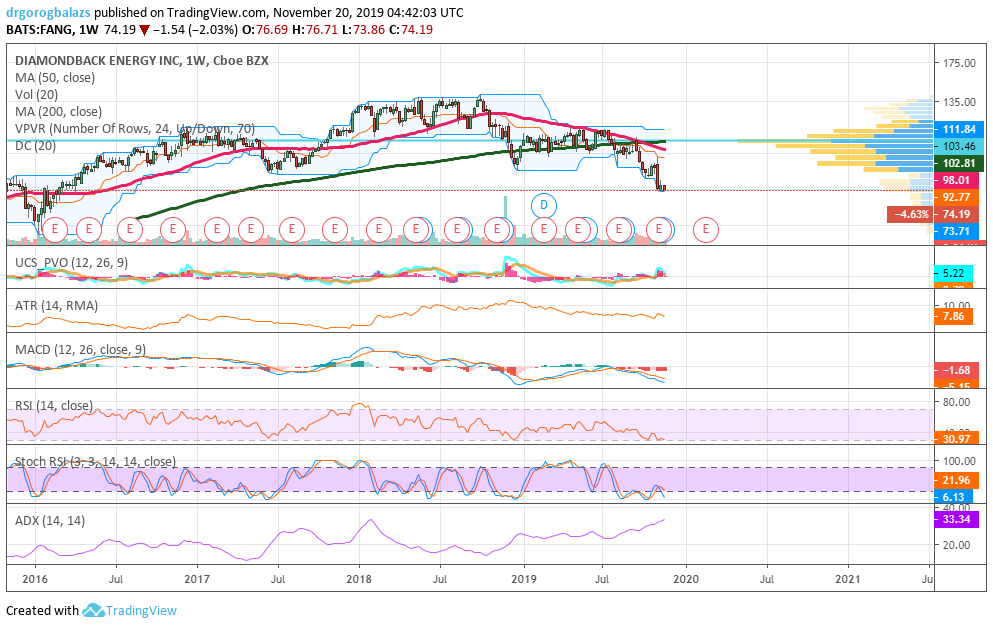Click the 2020 time axis label
The height and width of the screenshot is (628, 993).
[x=686, y=579]
